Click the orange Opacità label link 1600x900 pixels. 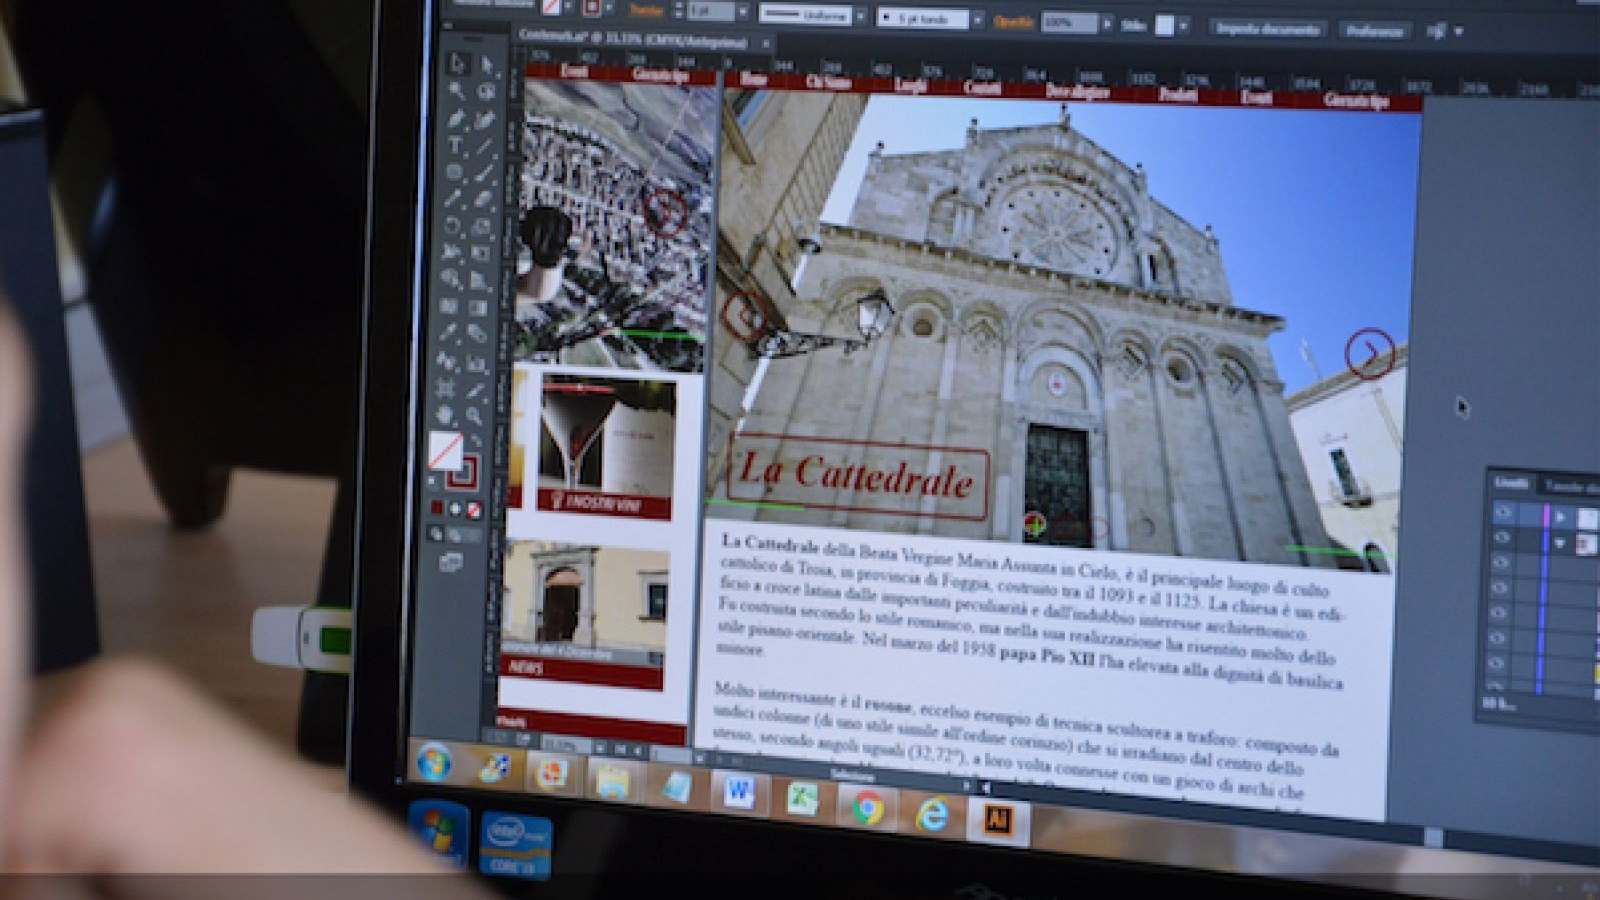[1012, 21]
